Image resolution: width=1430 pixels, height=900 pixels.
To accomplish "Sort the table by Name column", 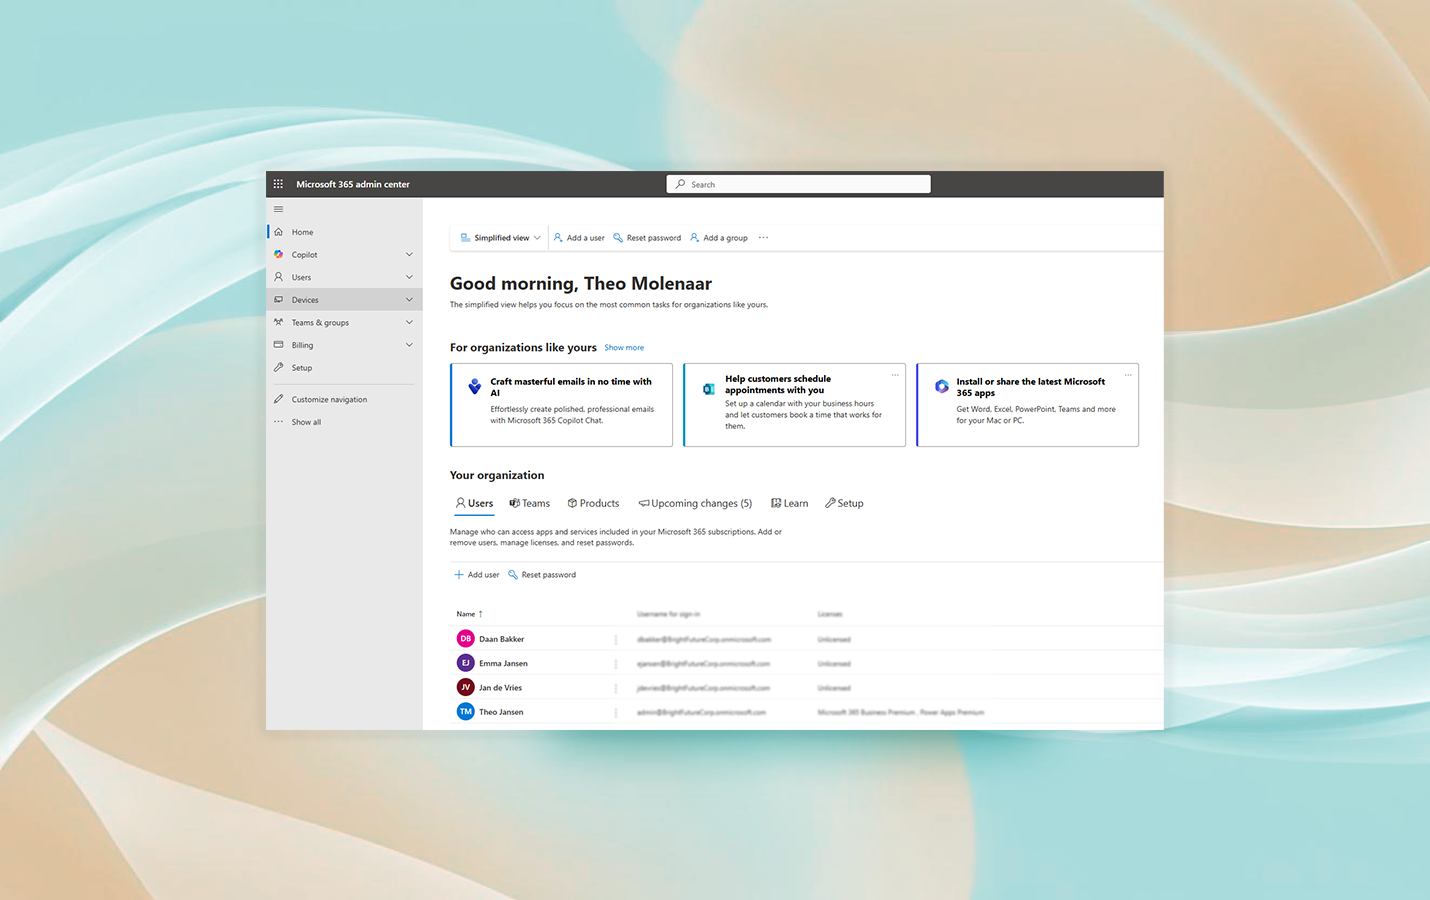I will coord(469,614).
